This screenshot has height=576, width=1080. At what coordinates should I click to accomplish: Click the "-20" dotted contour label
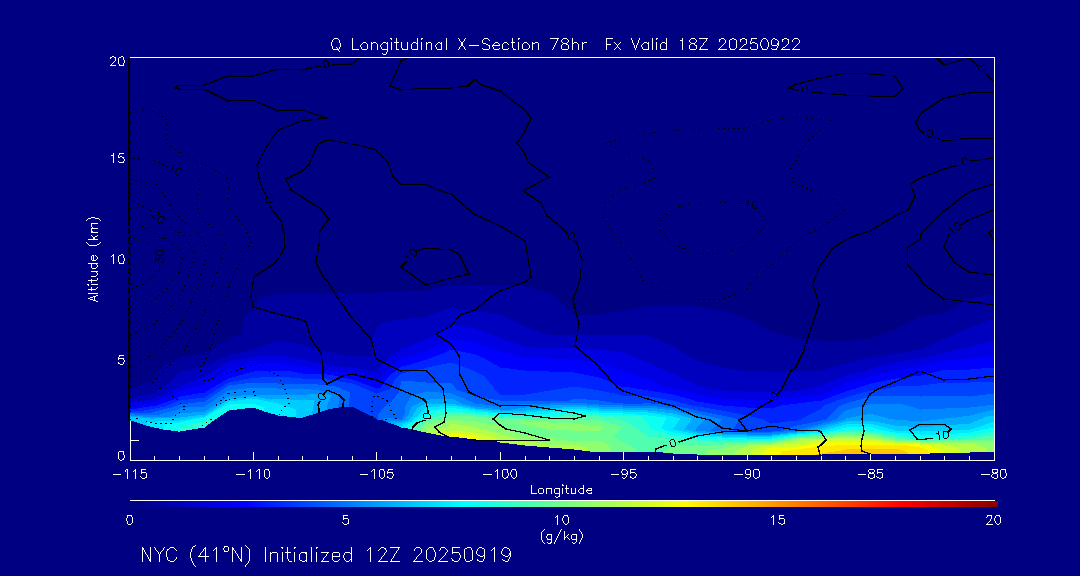tap(157, 218)
